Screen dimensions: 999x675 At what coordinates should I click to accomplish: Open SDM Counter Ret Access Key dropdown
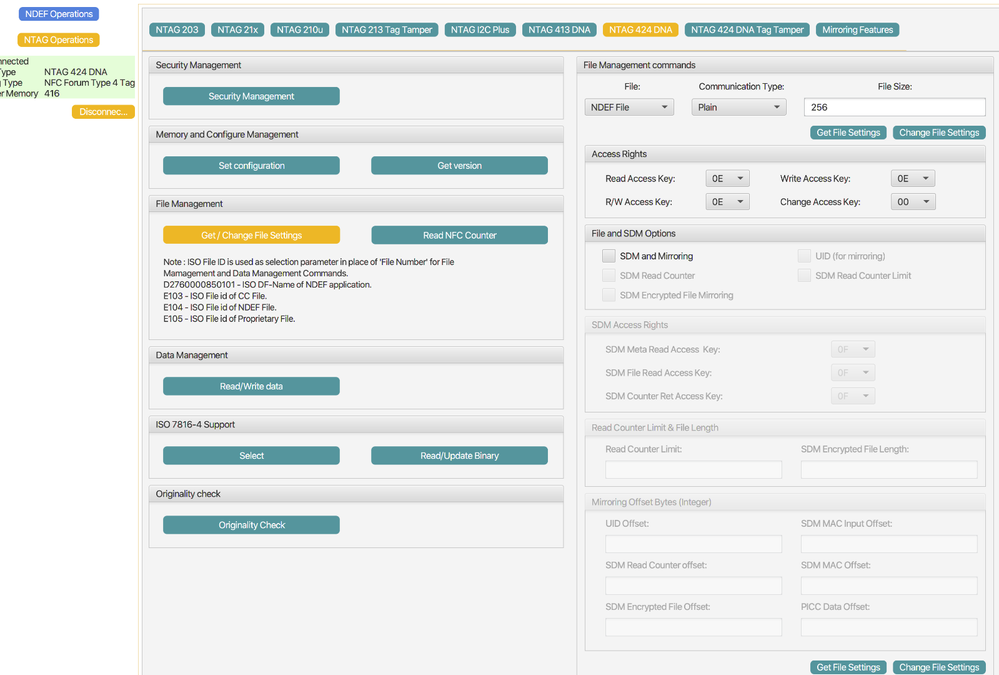click(853, 396)
